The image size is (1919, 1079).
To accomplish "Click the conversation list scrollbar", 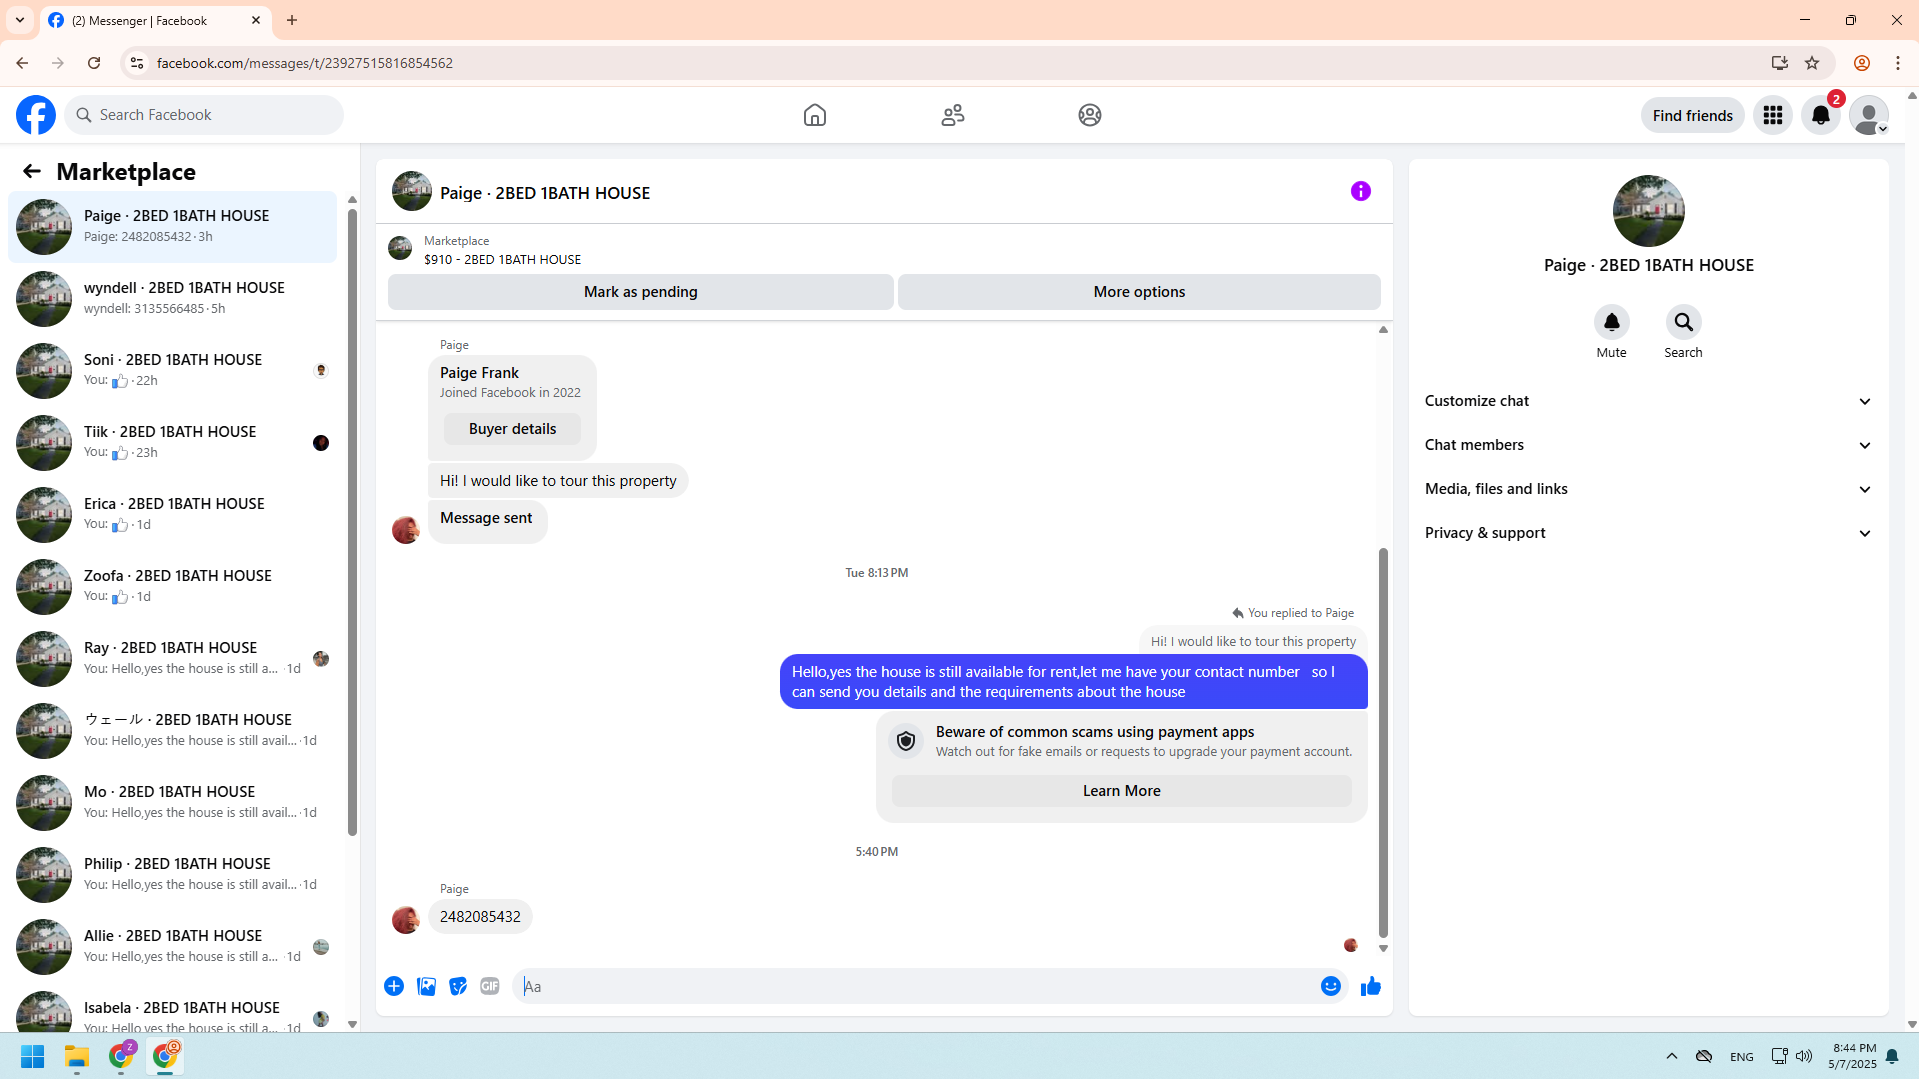I will pos(352,523).
